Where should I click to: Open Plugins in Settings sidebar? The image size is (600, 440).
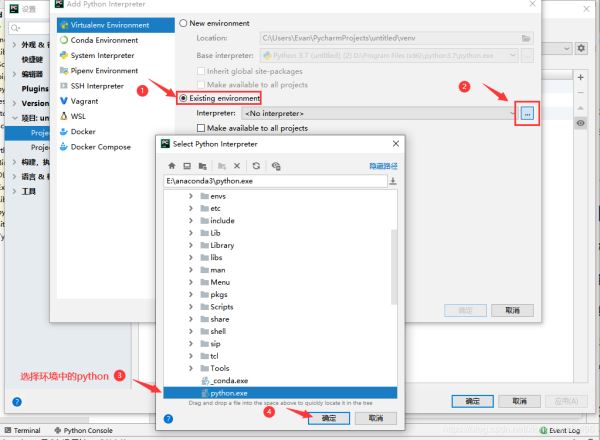(x=35, y=89)
